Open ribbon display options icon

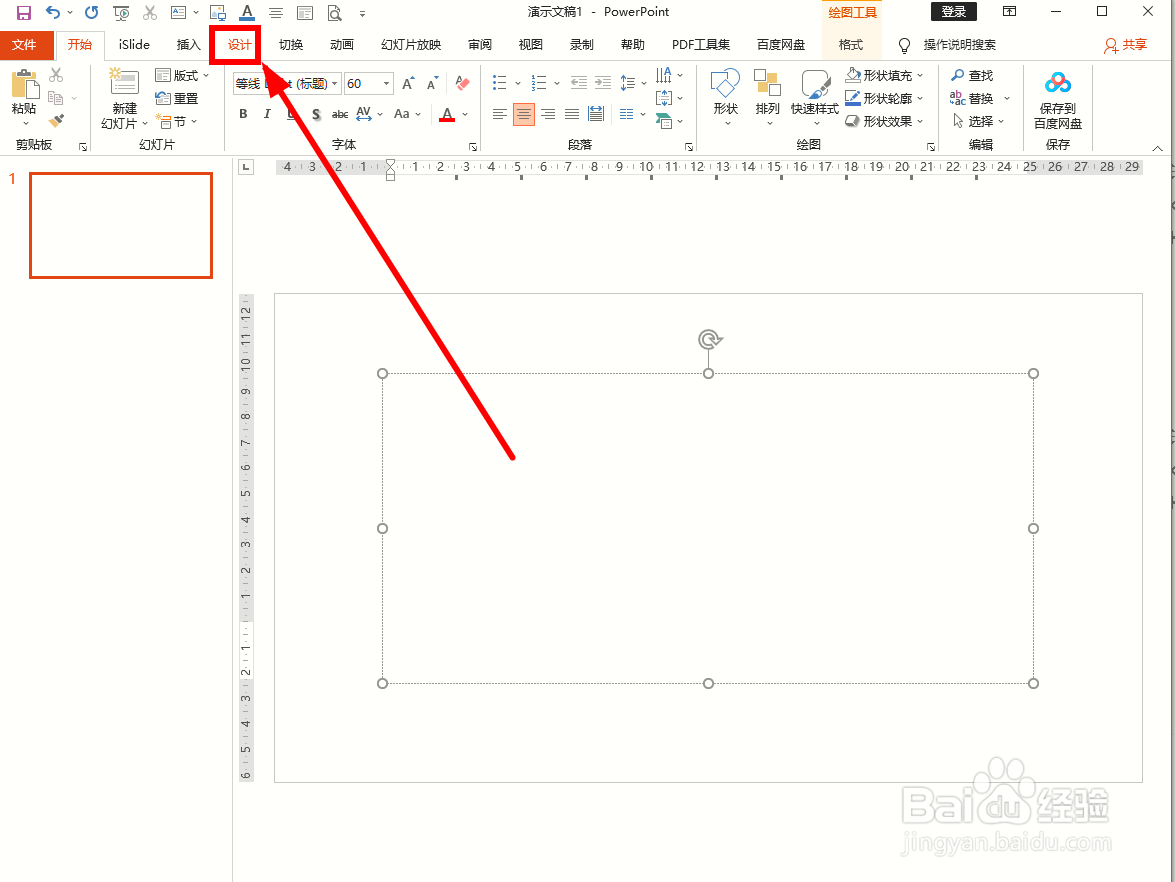click(x=1009, y=11)
